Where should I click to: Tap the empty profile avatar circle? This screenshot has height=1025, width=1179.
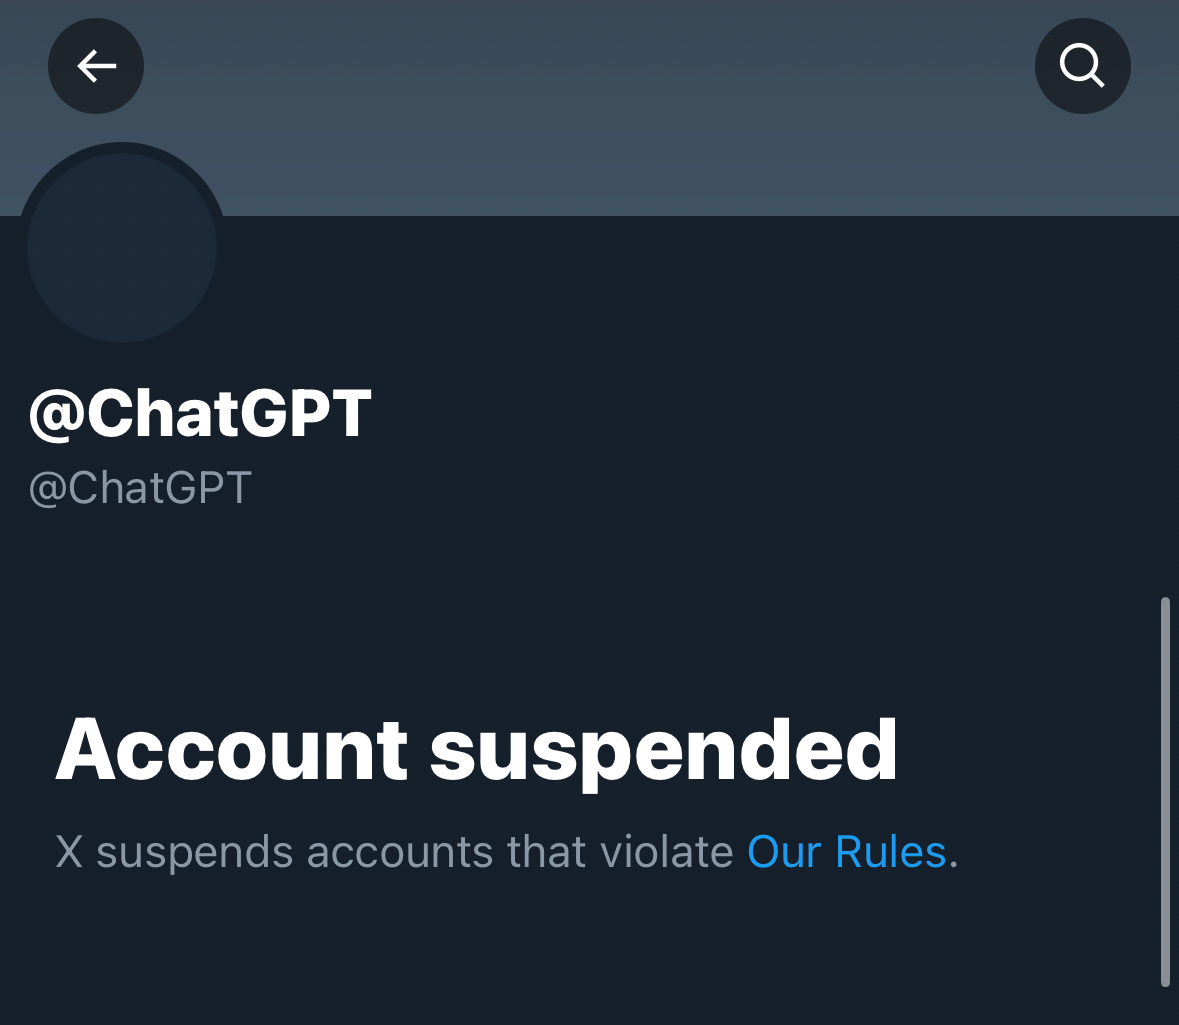pyautogui.click(x=122, y=247)
